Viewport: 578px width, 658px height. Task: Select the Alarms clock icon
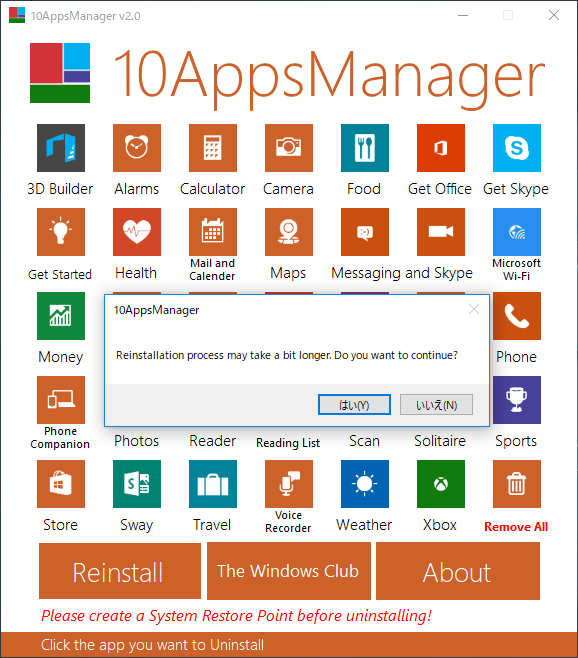(x=137, y=148)
